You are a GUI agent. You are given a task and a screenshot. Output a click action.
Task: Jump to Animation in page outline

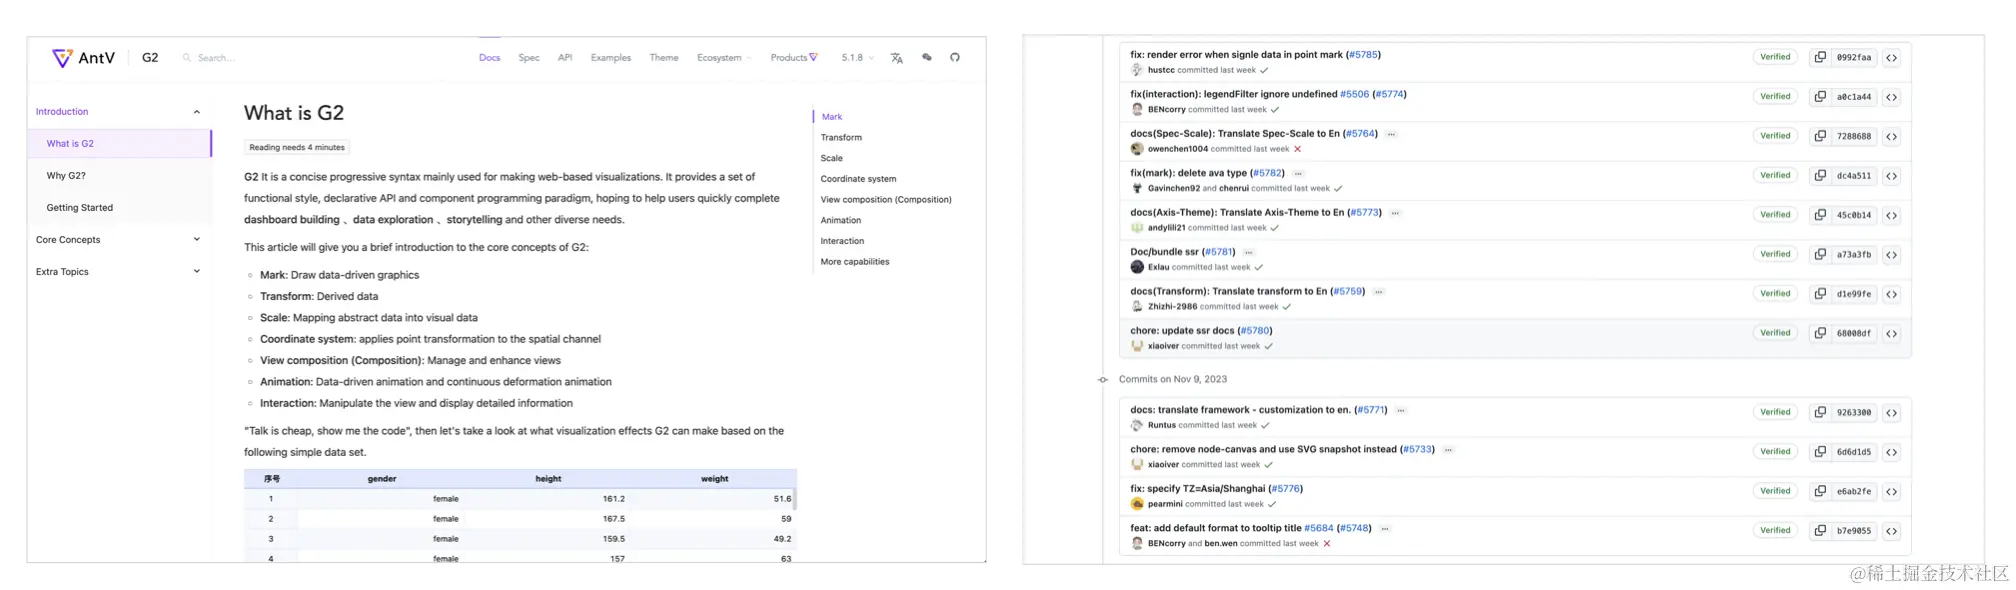[x=841, y=221]
